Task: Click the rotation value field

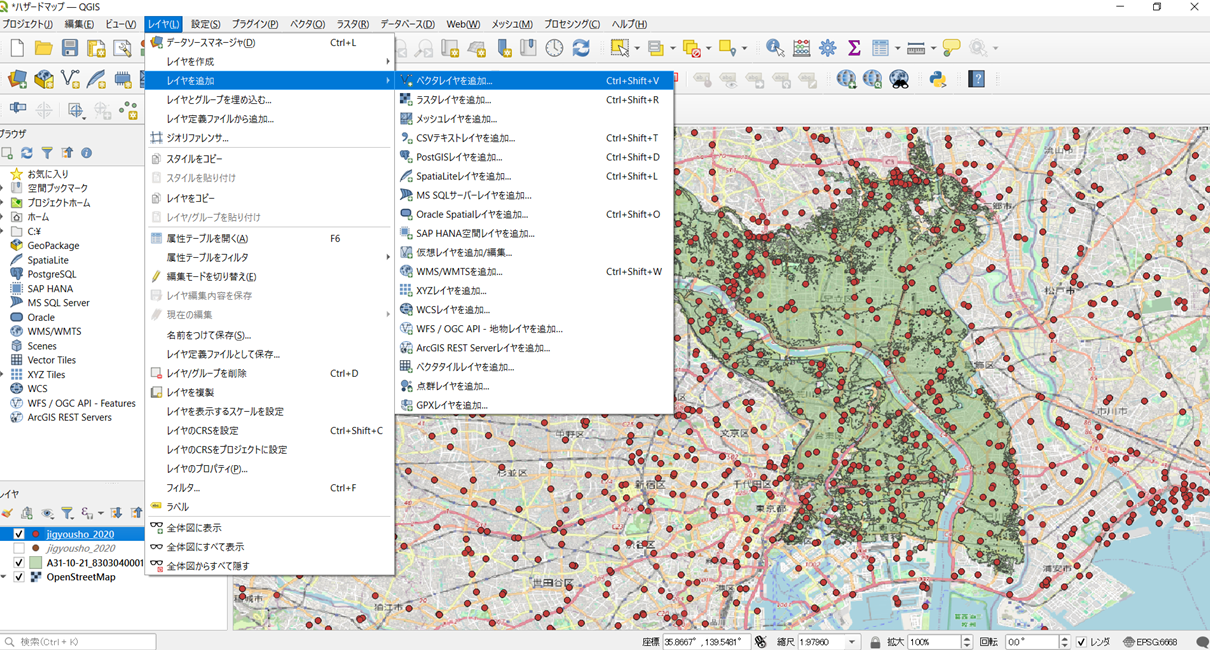Action: coord(1033,642)
